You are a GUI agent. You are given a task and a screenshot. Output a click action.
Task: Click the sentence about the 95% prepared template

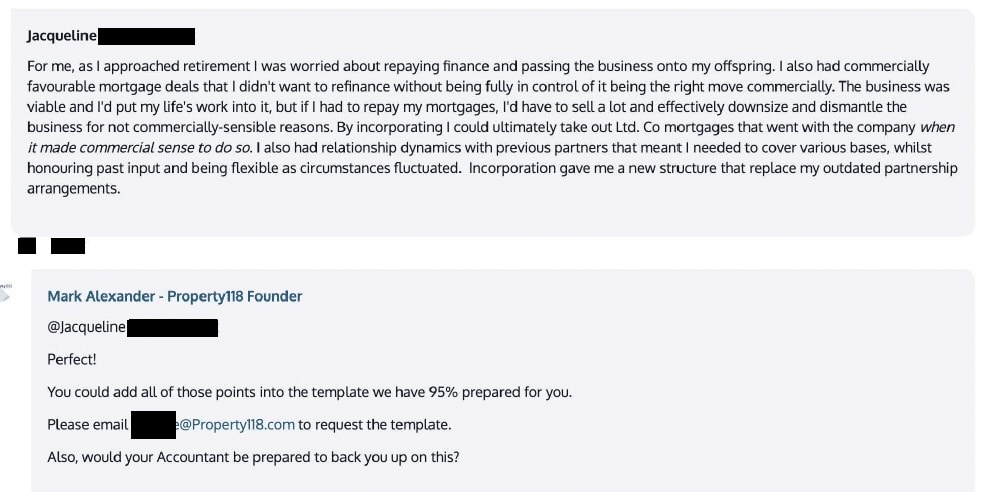[309, 392]
